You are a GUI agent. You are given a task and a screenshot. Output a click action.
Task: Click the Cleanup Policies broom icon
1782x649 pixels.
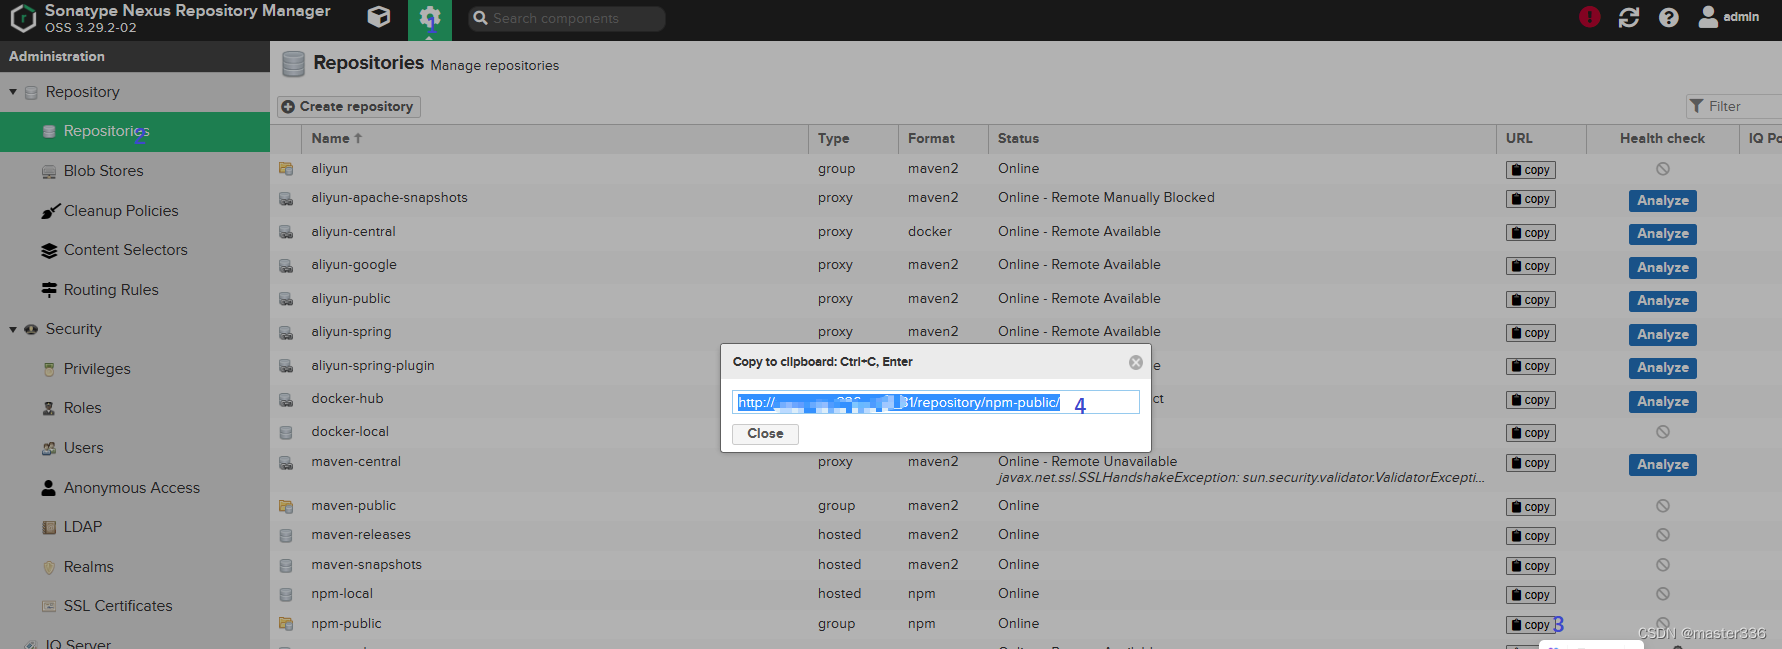50,211
